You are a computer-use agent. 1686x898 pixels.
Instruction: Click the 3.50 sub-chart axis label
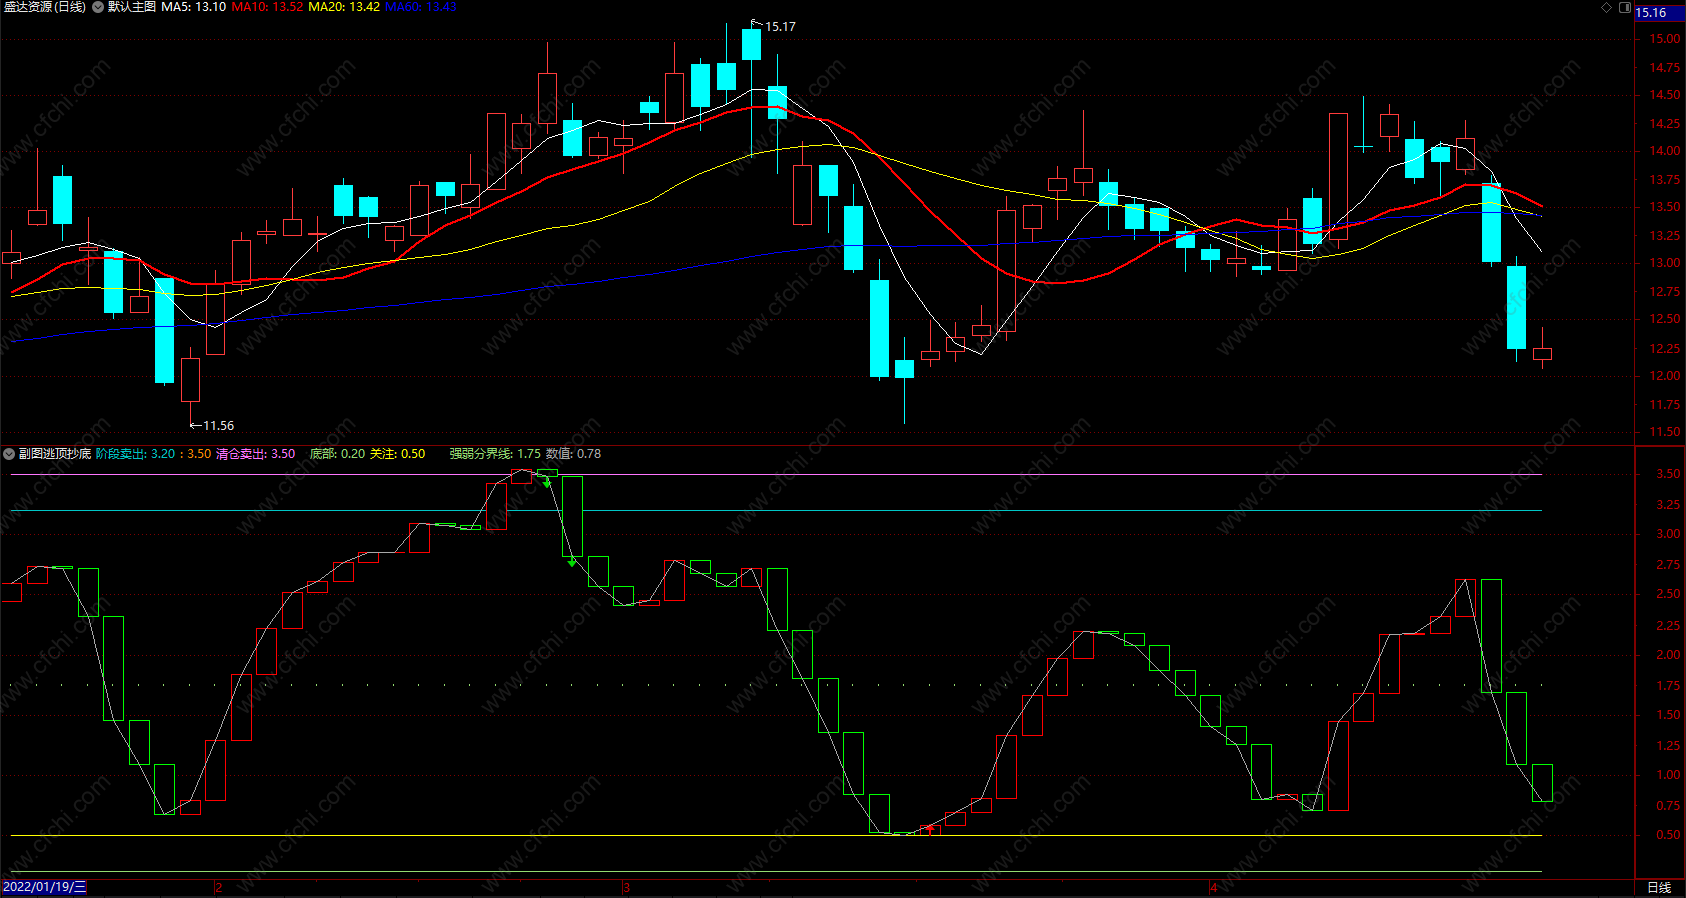tap(1668, 474)
